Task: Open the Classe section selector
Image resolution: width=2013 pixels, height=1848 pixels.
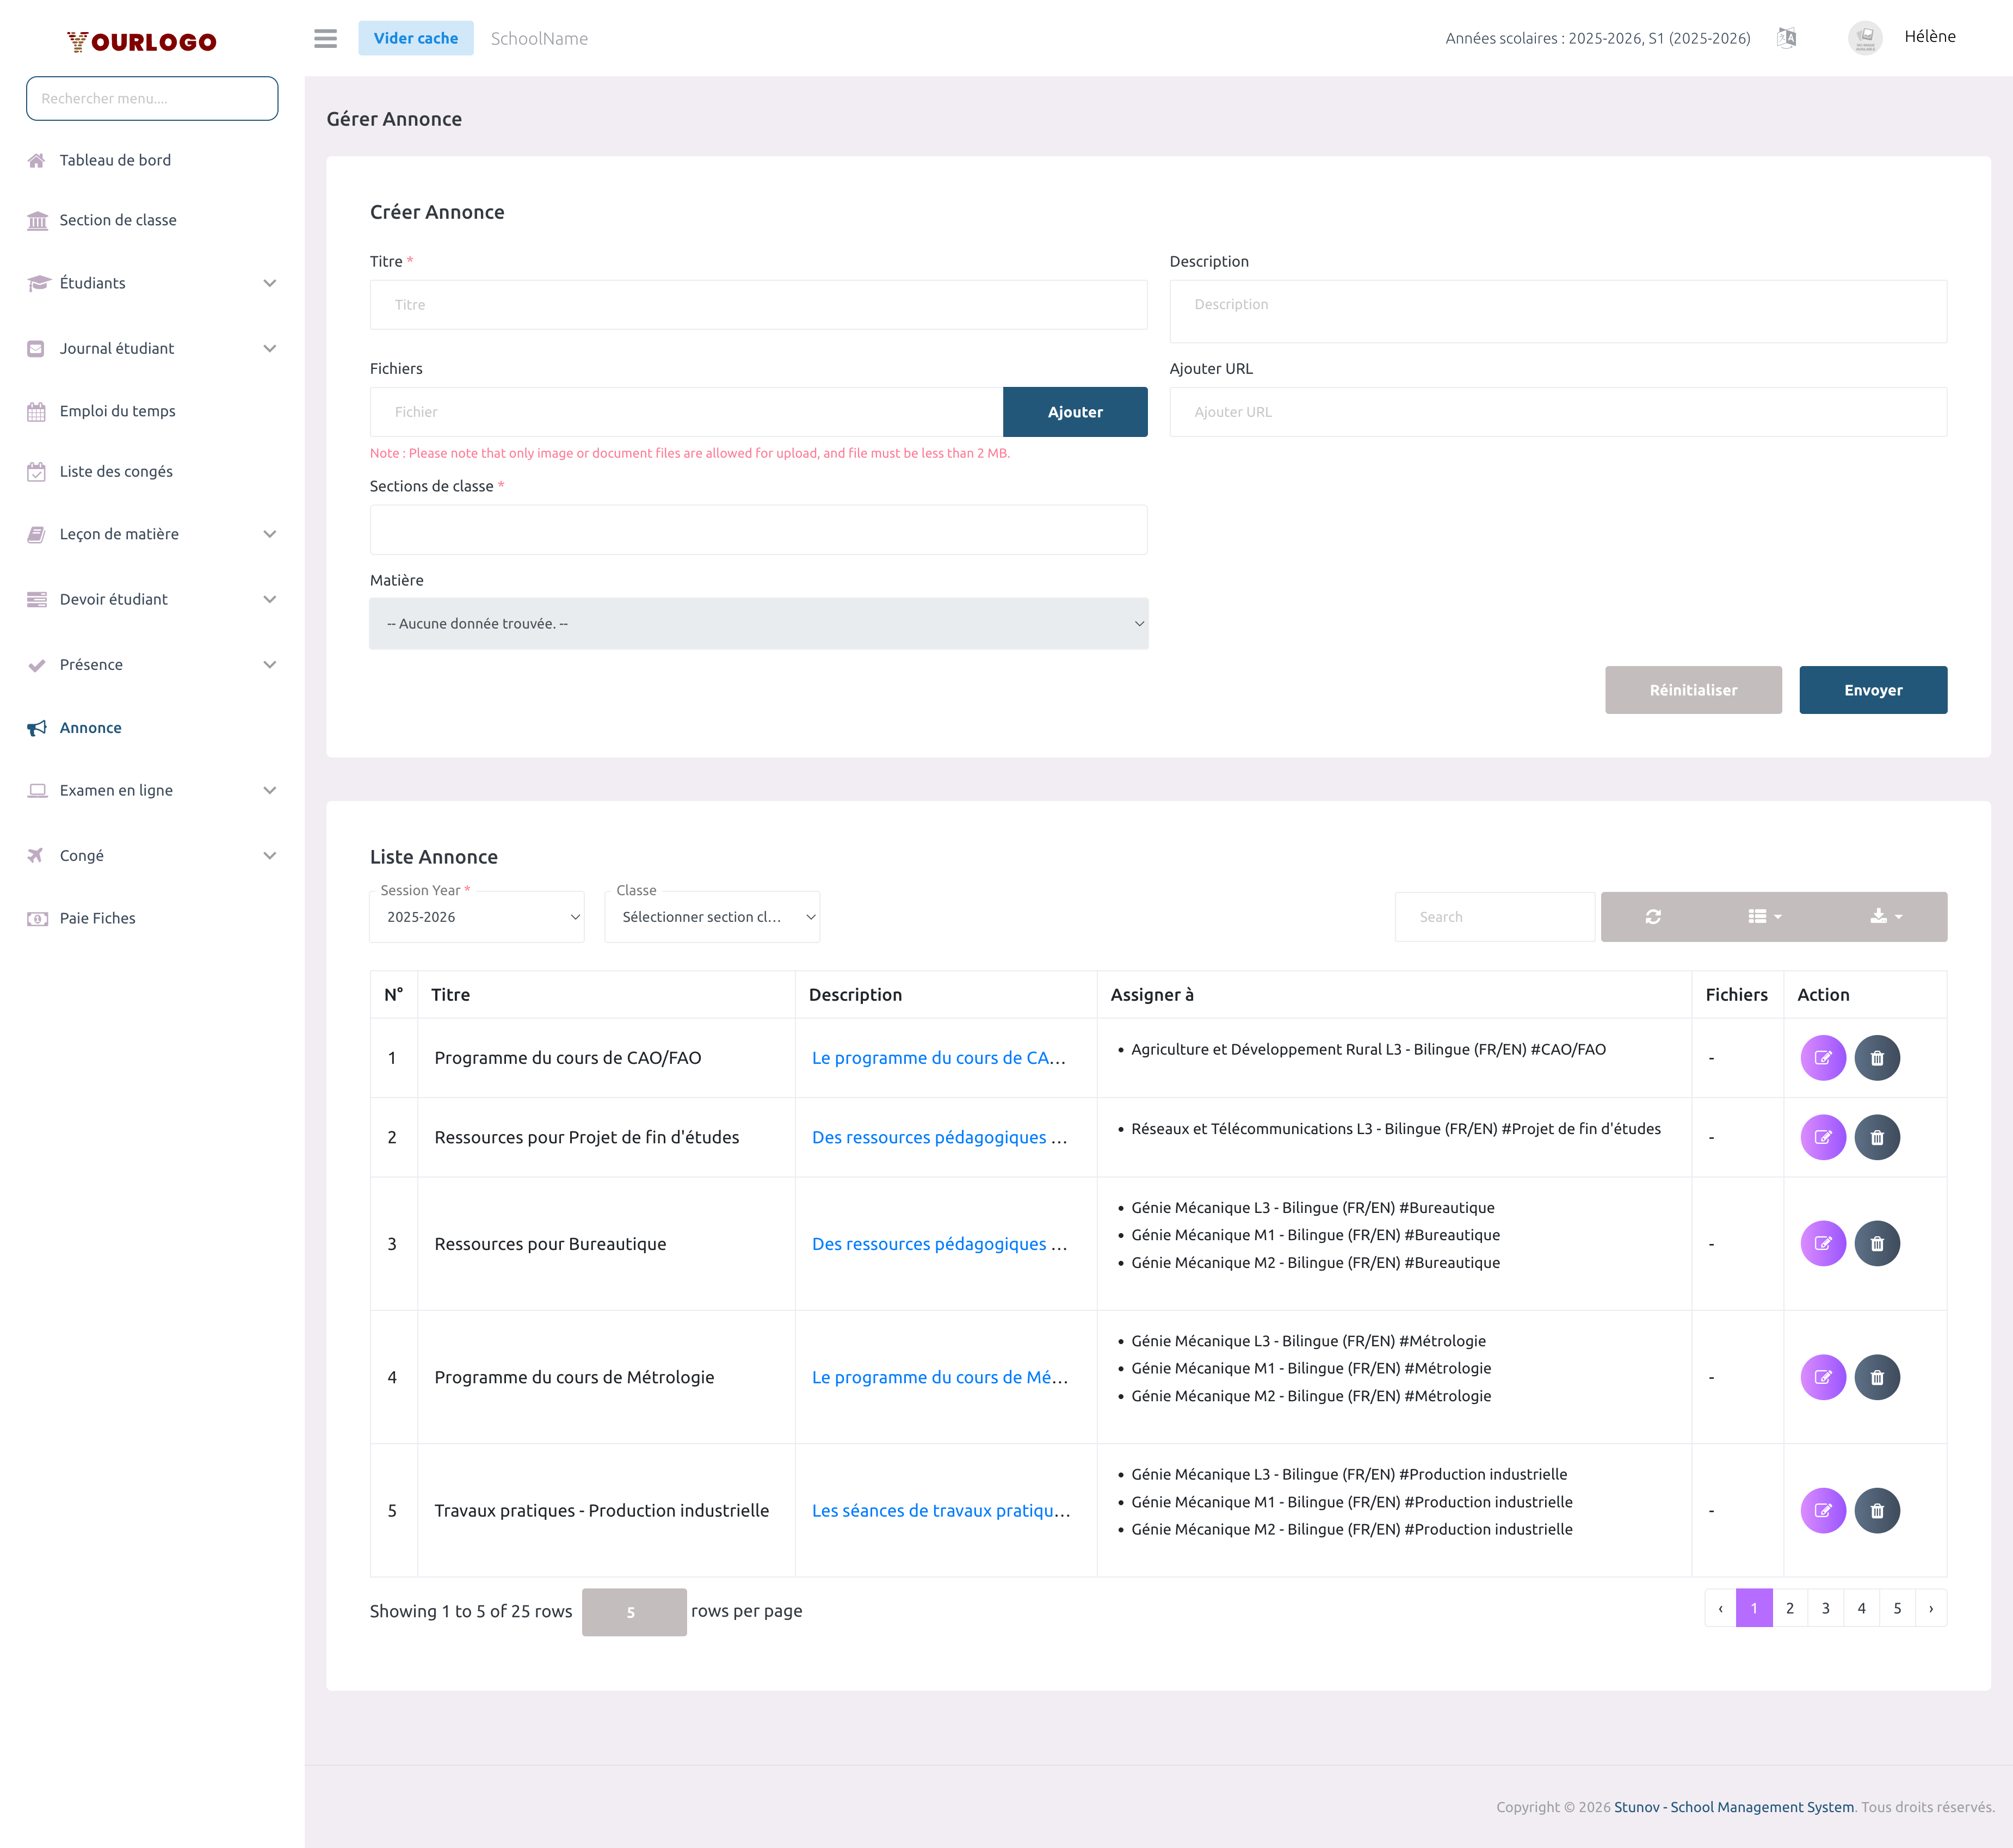Action: 711,916
